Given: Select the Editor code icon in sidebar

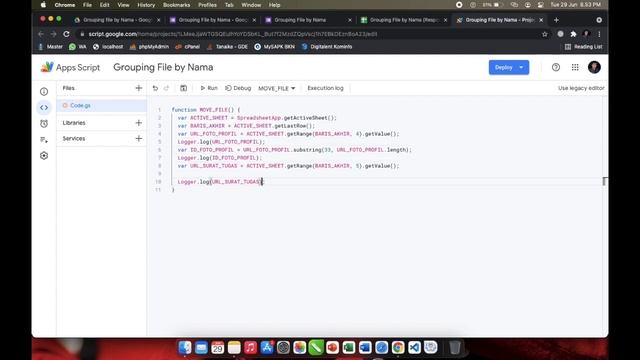Looking at the screenshot, I should 44,107.
